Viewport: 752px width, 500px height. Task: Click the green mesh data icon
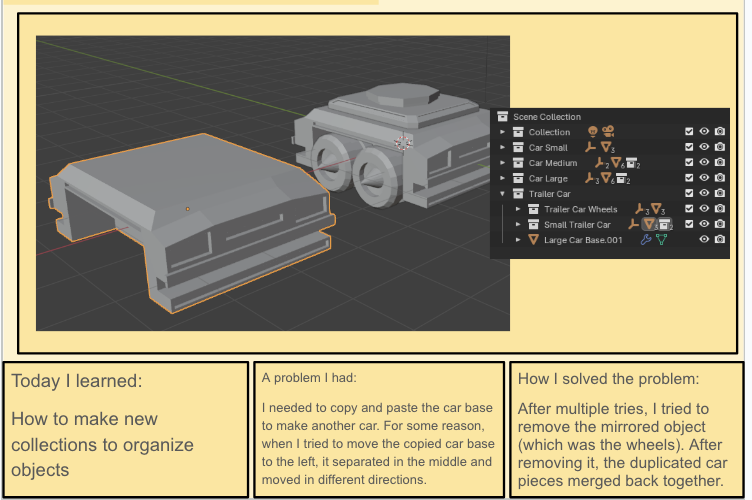point(661,239)
